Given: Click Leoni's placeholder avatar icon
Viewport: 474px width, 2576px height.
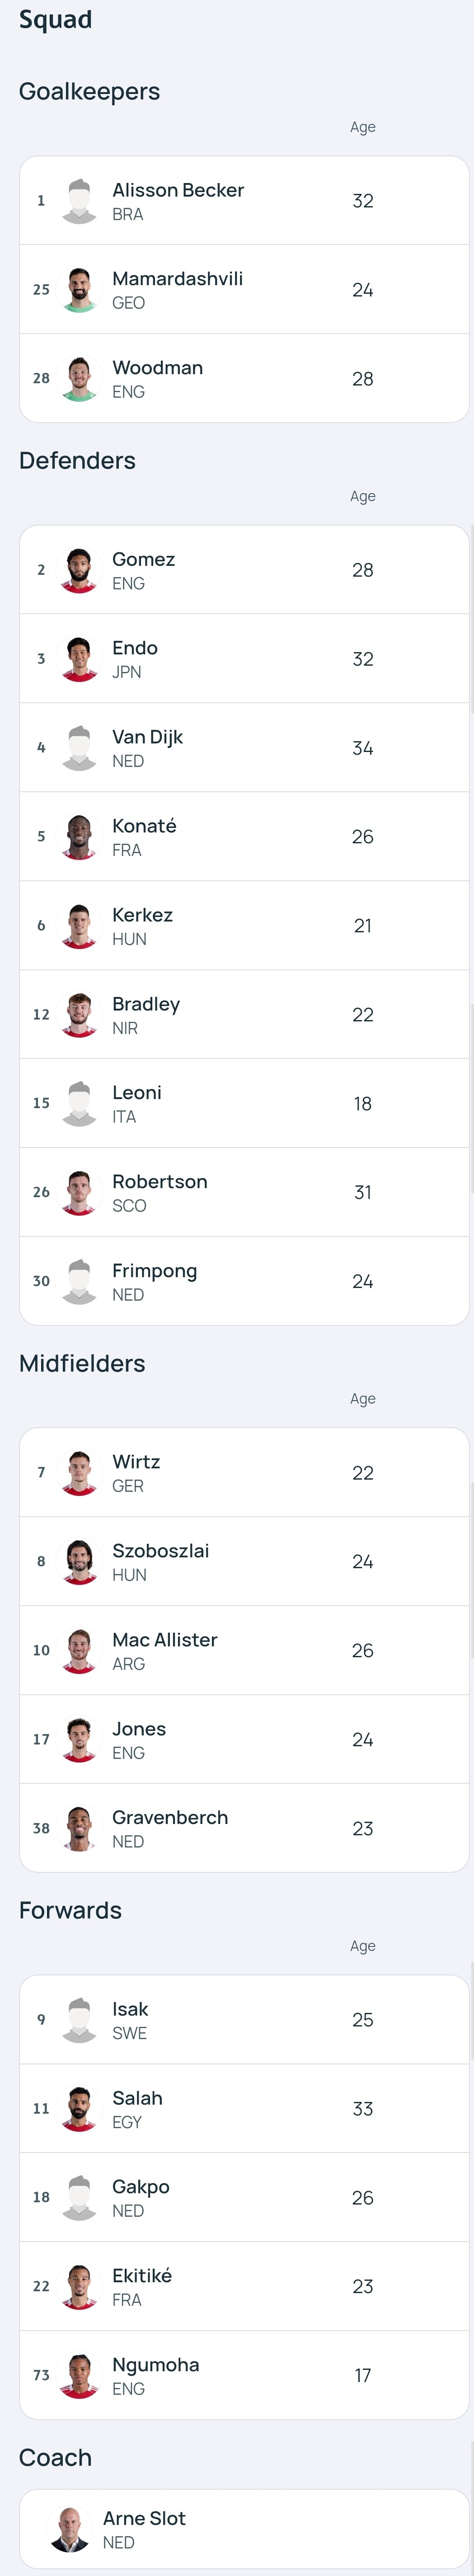Looking at the screenshot, I should tap(79, 1103).
